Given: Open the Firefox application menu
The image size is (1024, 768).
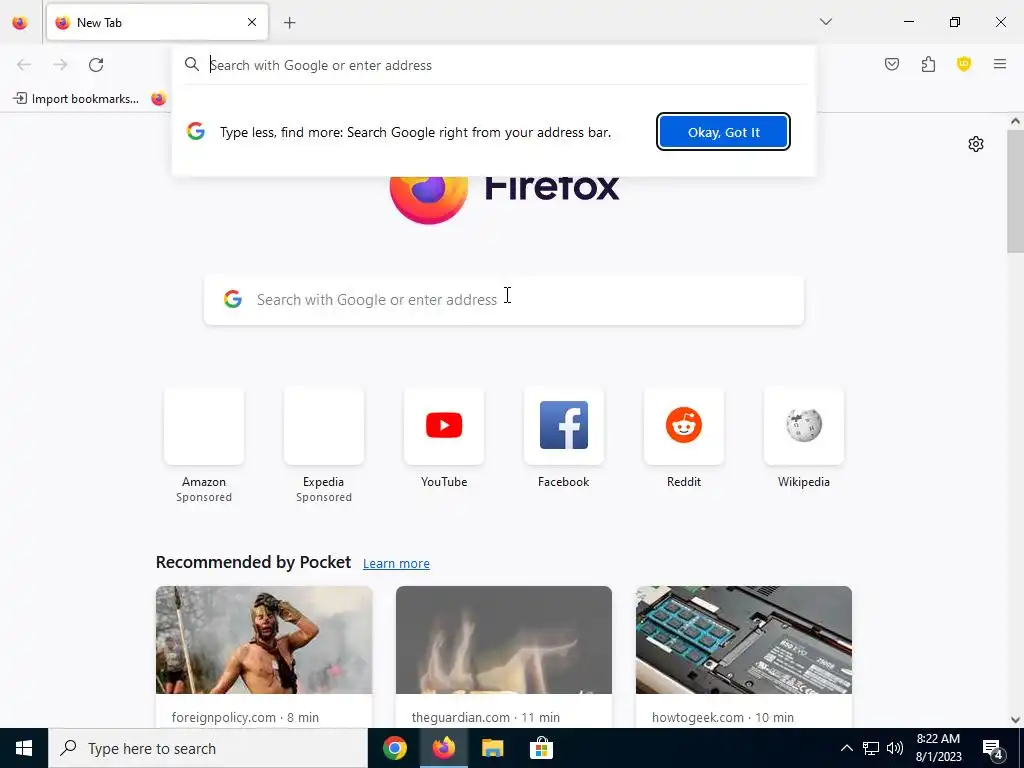Looking at the screenshot, I should point(1000,64).
